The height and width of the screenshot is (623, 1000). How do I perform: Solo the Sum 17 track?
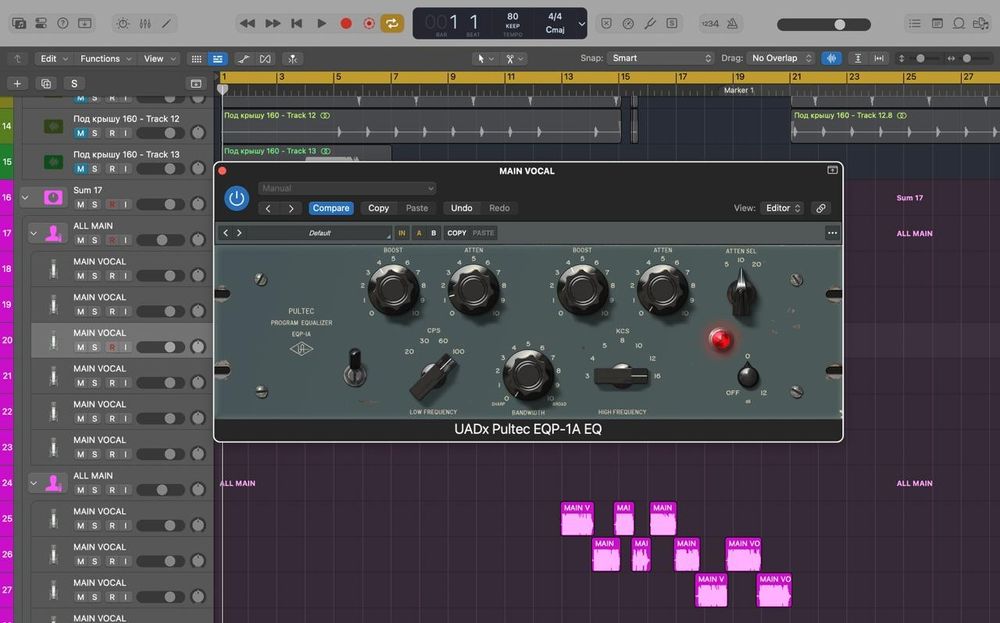[95, 204]
